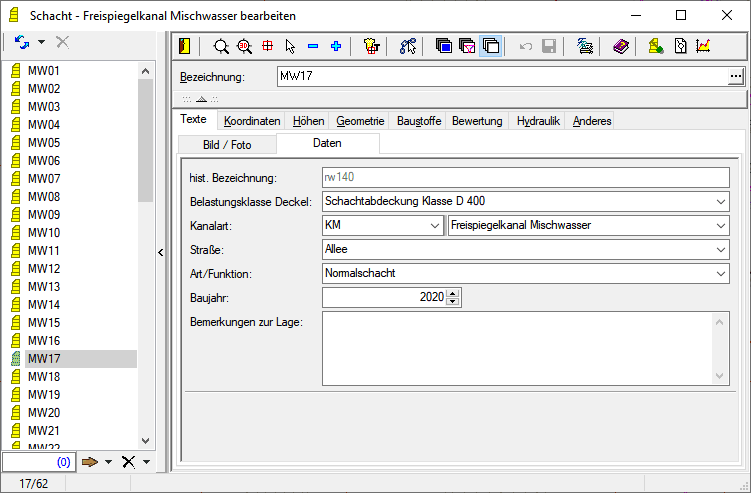This screenshot has width=751, height=493.
Task: Switch to the Bild / Foto subtab
Action: pos(225,144)
